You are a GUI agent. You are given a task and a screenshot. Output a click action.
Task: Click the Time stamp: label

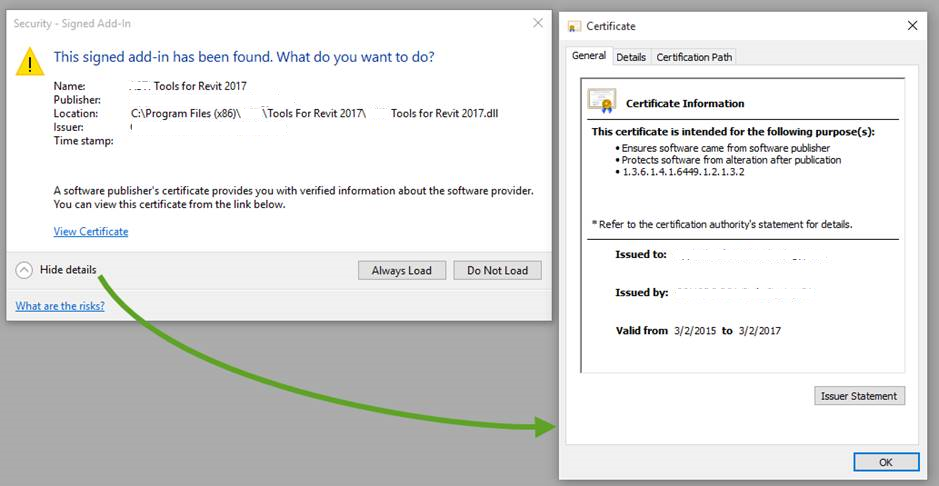click(x=84, y=141)
